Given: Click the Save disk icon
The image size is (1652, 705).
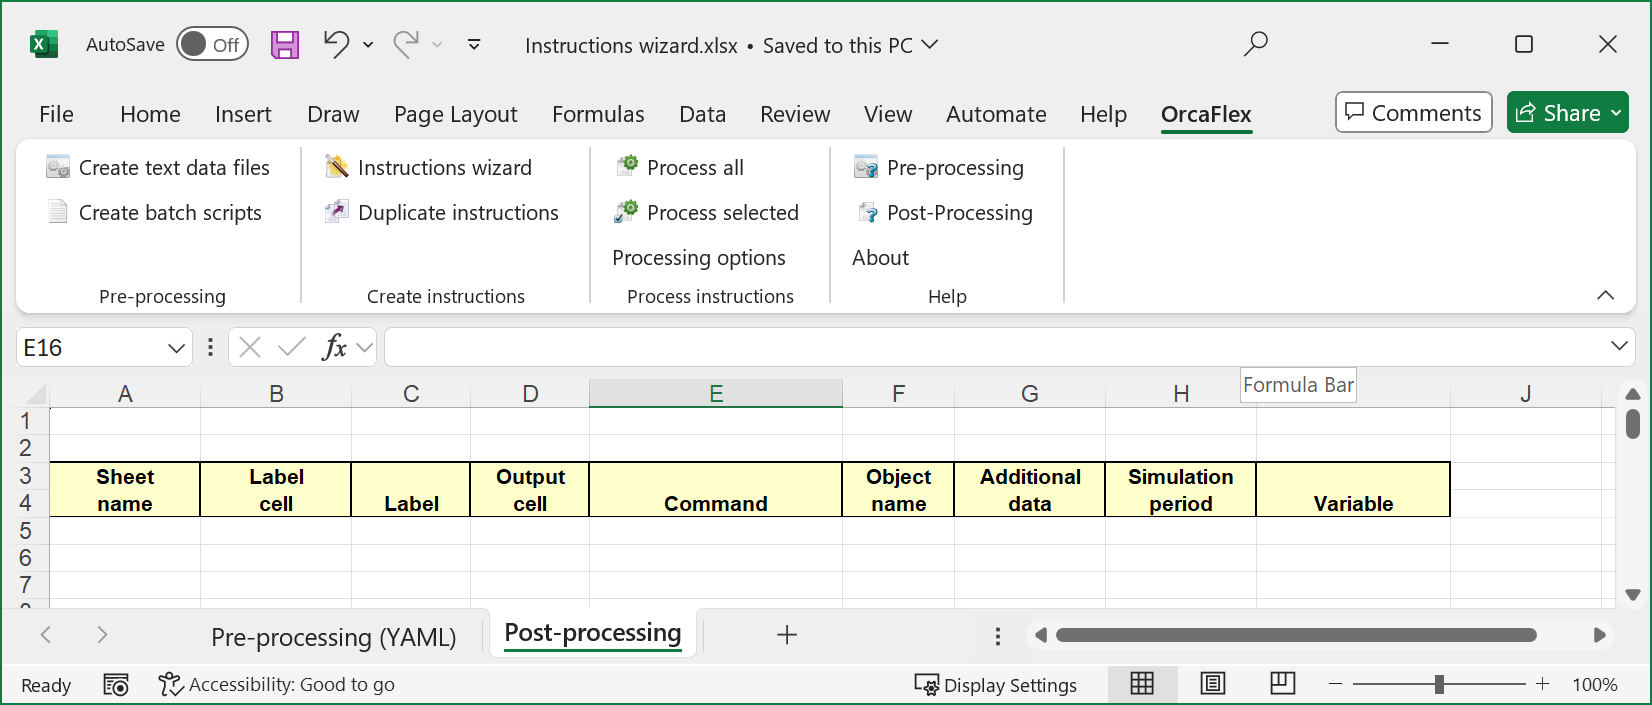Looking at the screenshot, I should [285, 45].
